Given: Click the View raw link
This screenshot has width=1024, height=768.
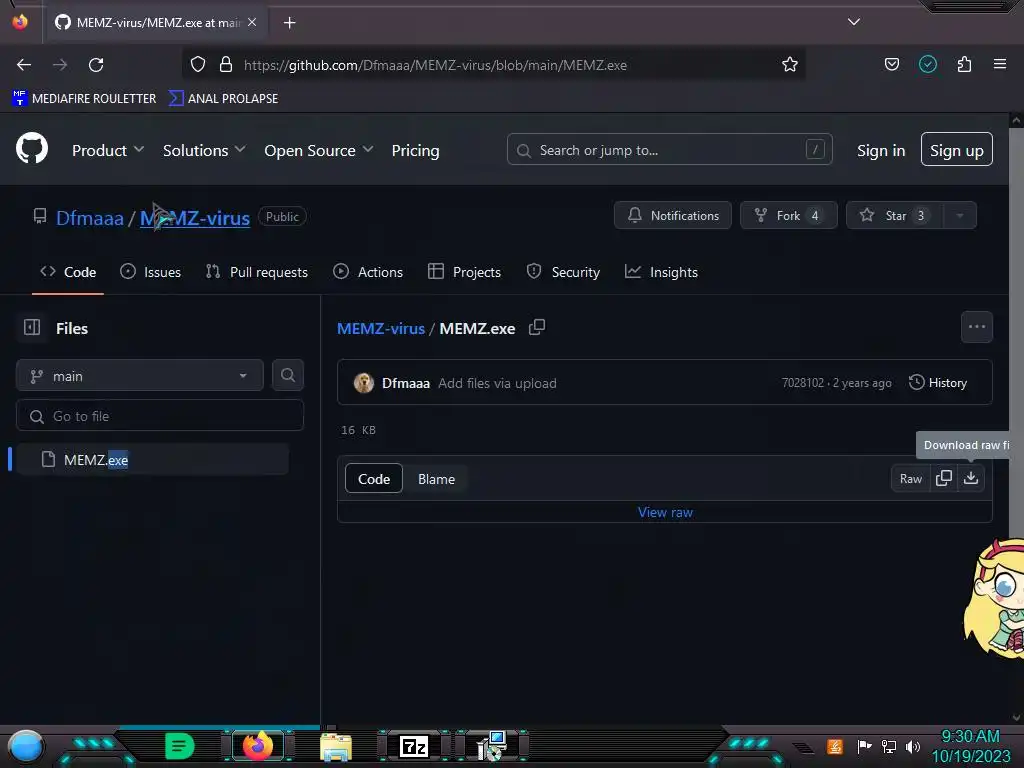Looking at the screenshot, I should [x=665, y=512].
